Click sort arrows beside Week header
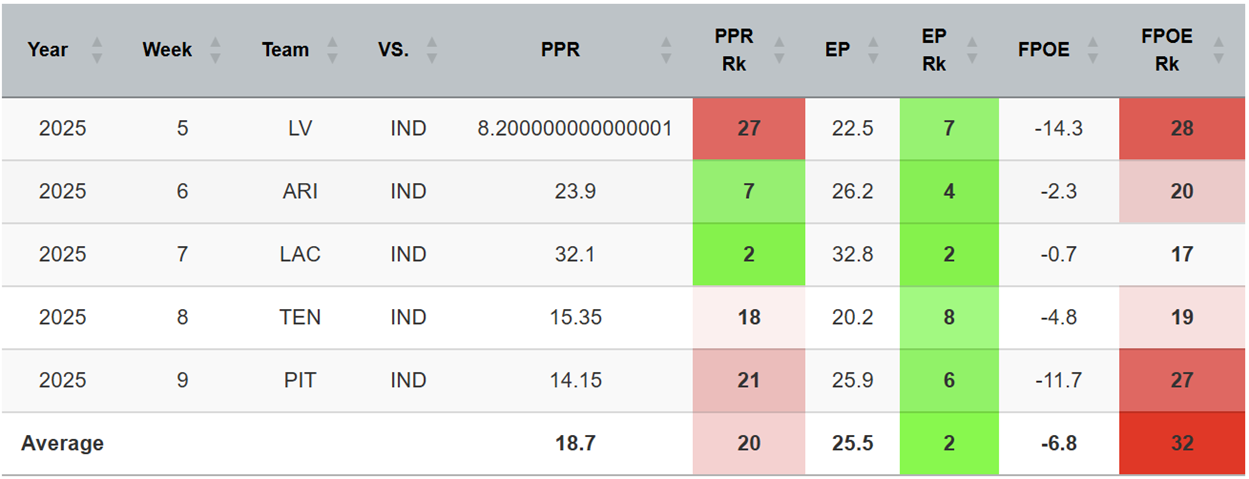The width and height of the screenshot is (1249, 479). coord(215,50)
